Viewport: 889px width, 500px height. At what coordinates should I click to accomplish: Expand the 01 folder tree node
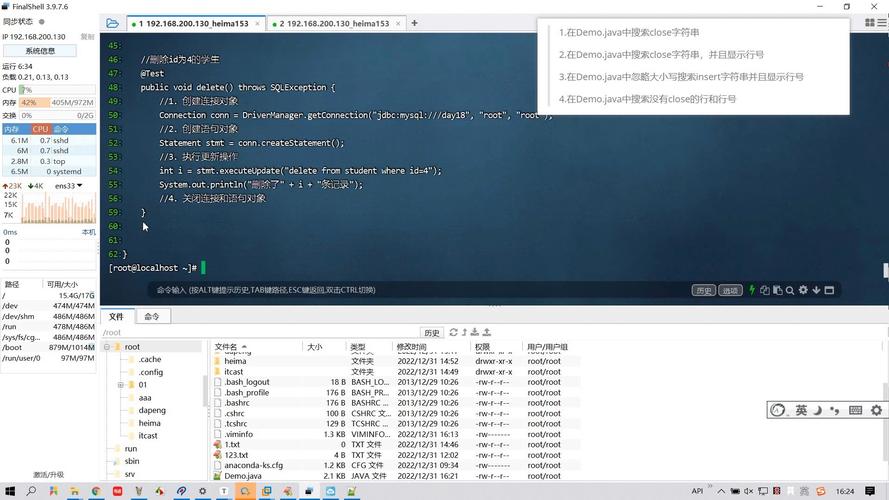click(x=120, y=385)
